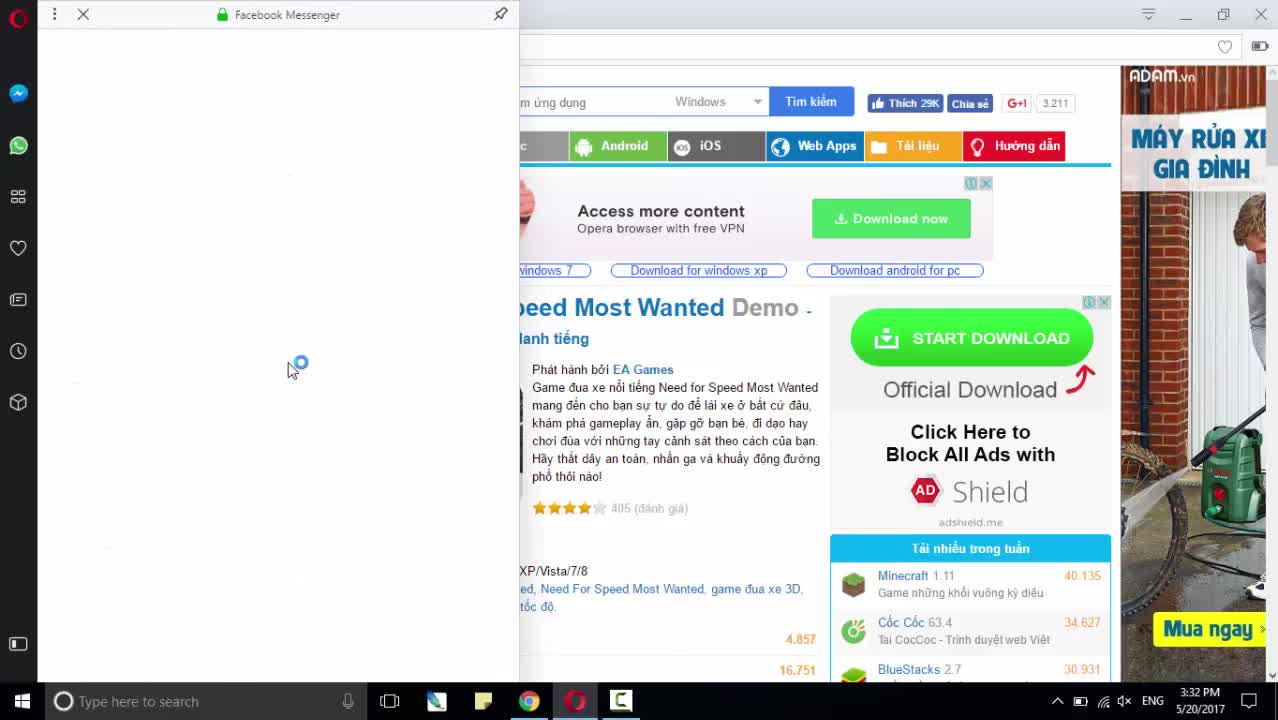Open Messenger panel three-dot options menu

(54, 14)
